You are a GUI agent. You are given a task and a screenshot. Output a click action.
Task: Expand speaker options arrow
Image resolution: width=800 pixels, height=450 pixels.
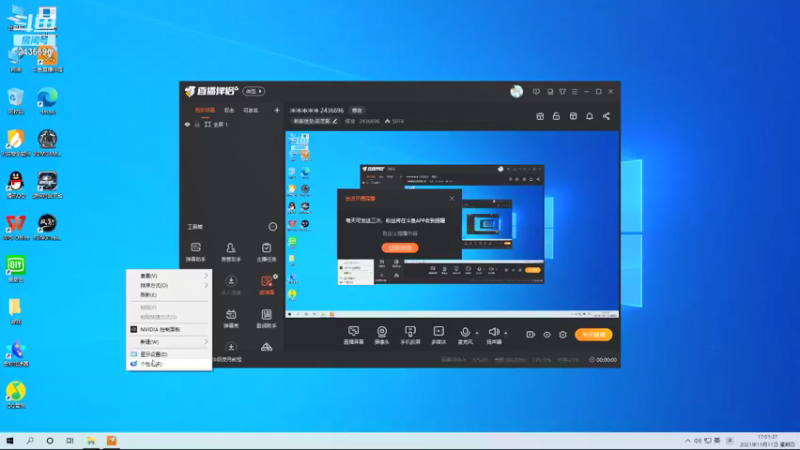(506, 333)
